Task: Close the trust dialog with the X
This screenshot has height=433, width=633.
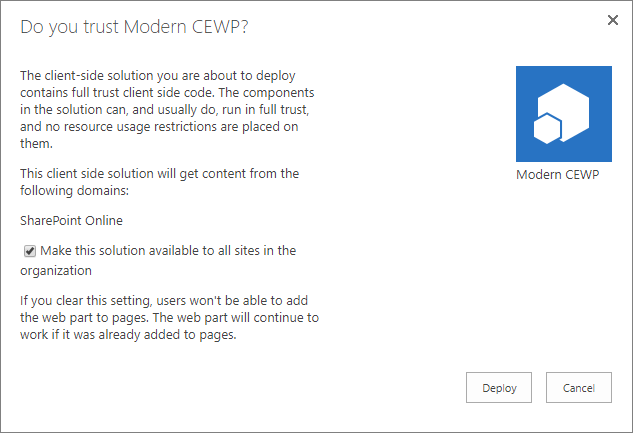Action: point(612,20)
